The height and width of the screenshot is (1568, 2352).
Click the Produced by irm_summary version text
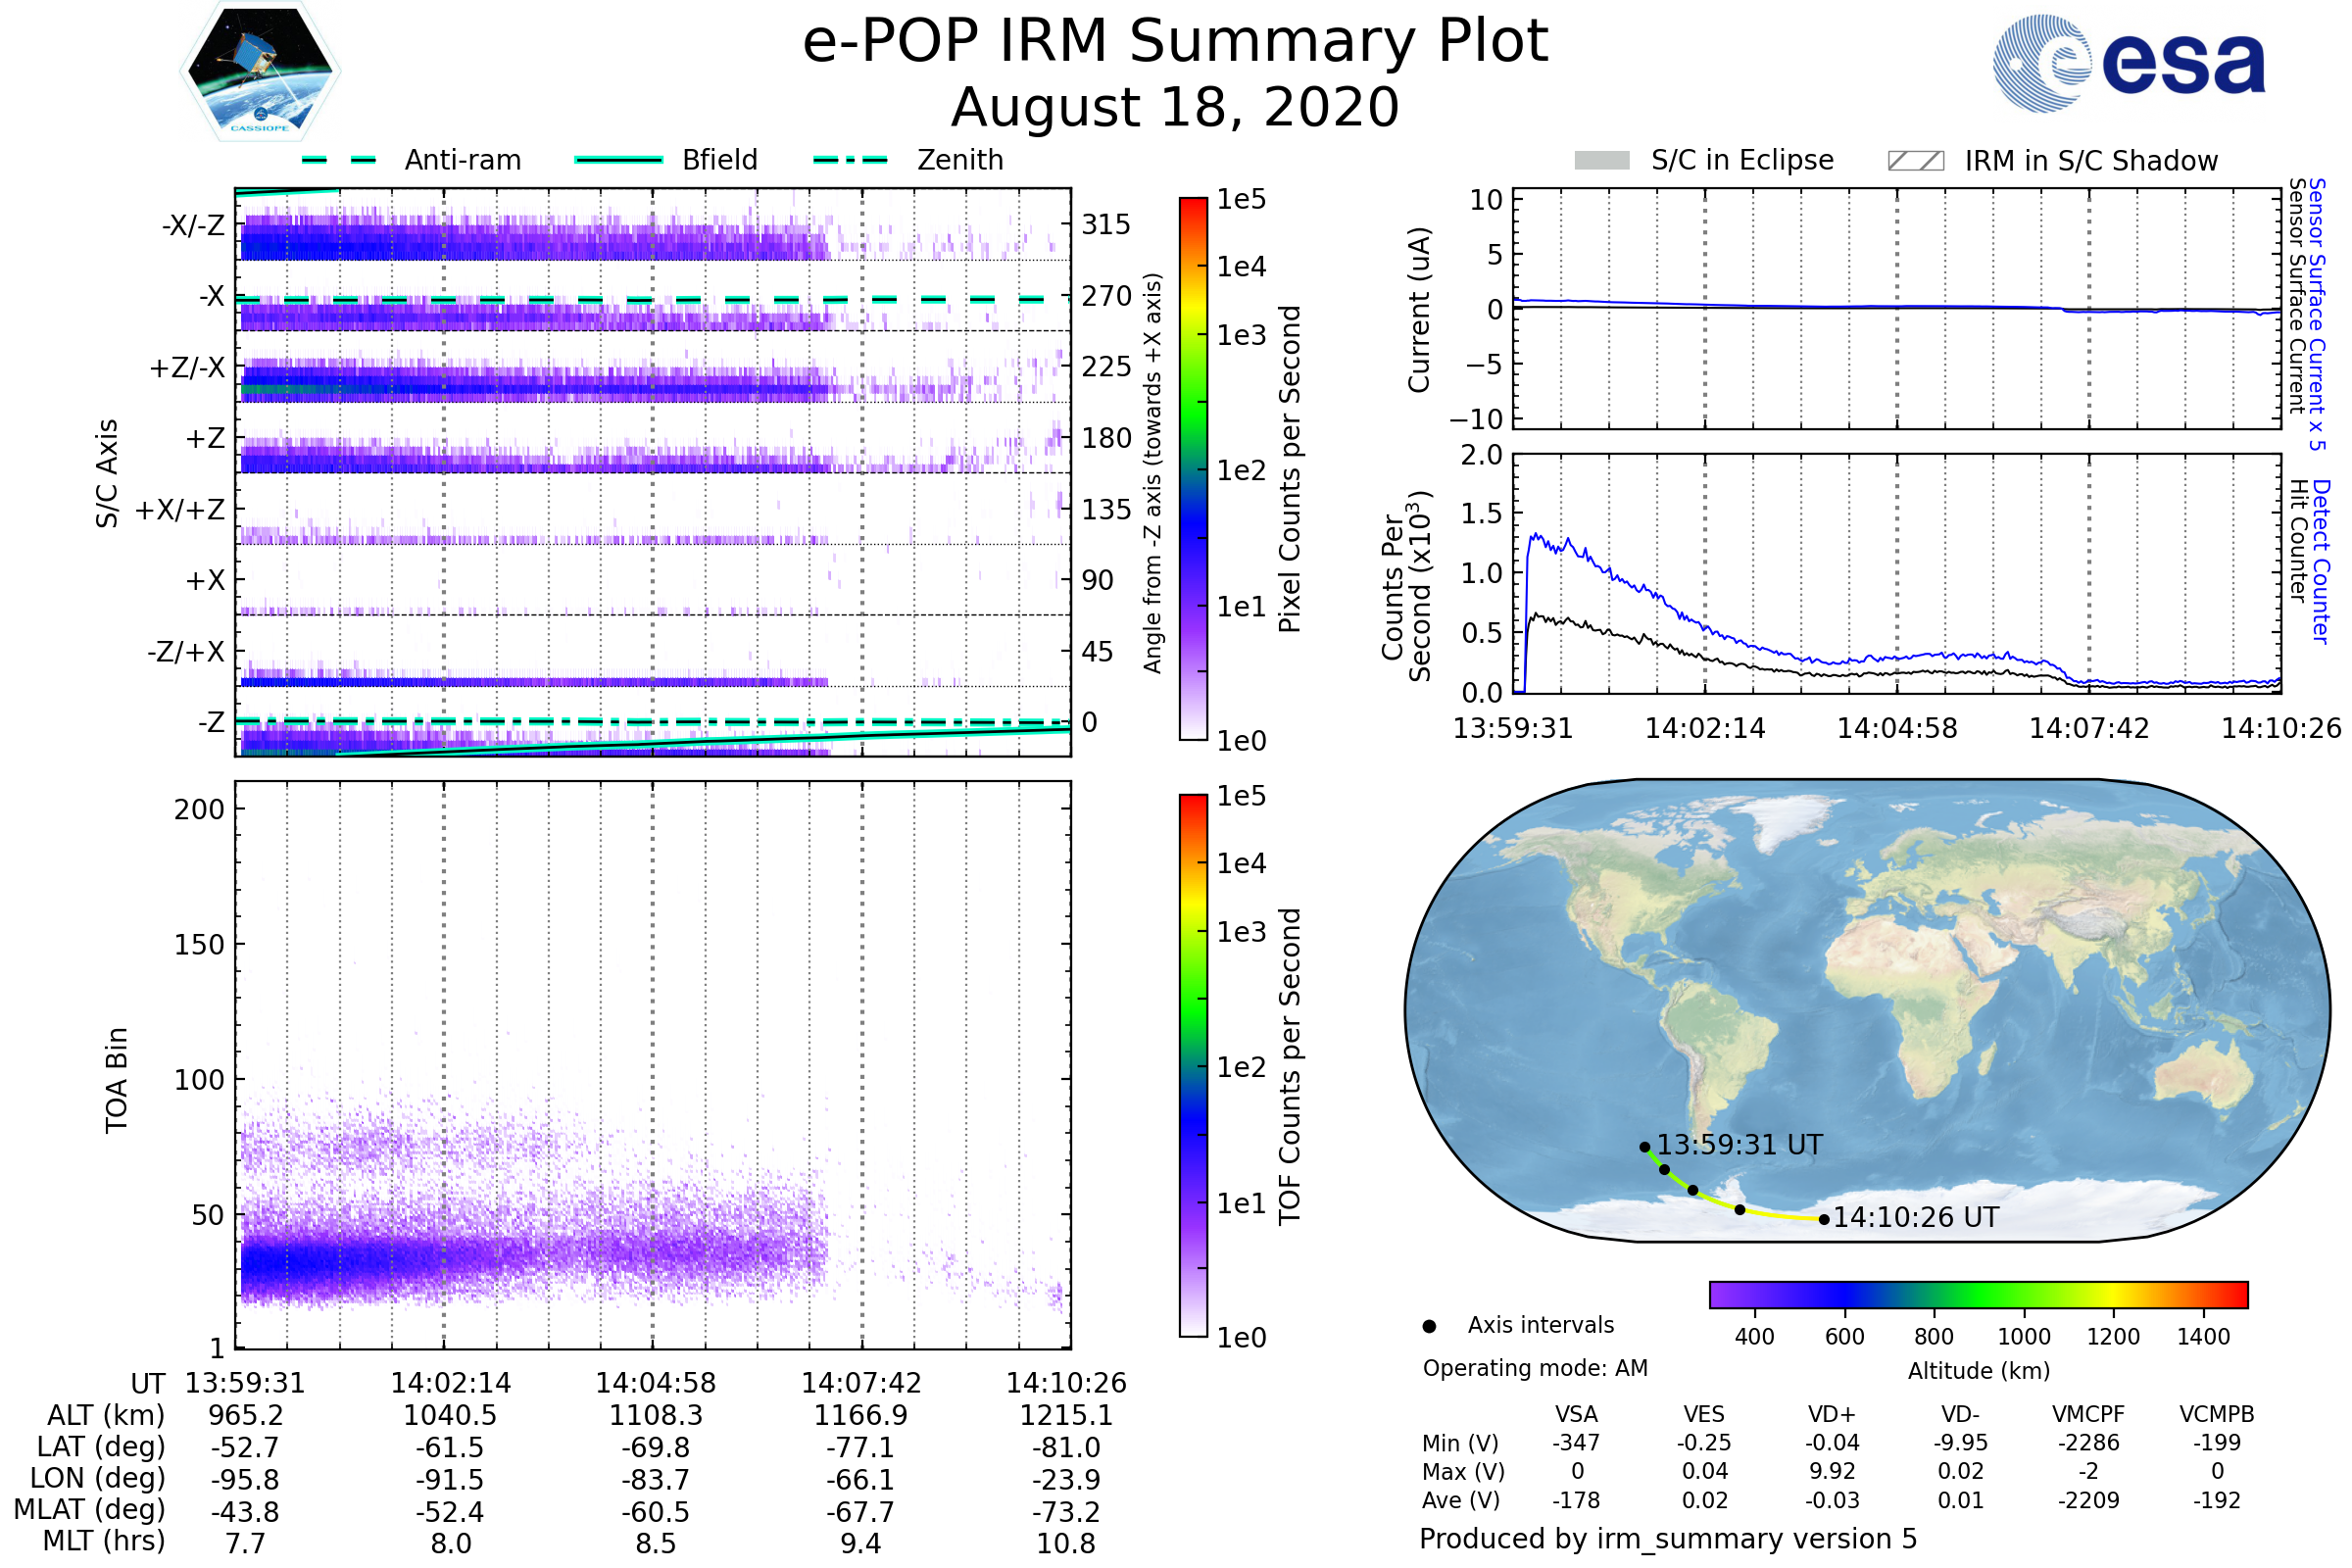click(1667, 1538)
